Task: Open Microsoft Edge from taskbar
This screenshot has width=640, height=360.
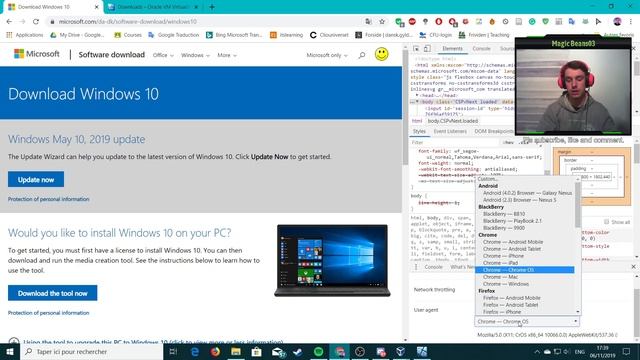Action: (195, 351)
